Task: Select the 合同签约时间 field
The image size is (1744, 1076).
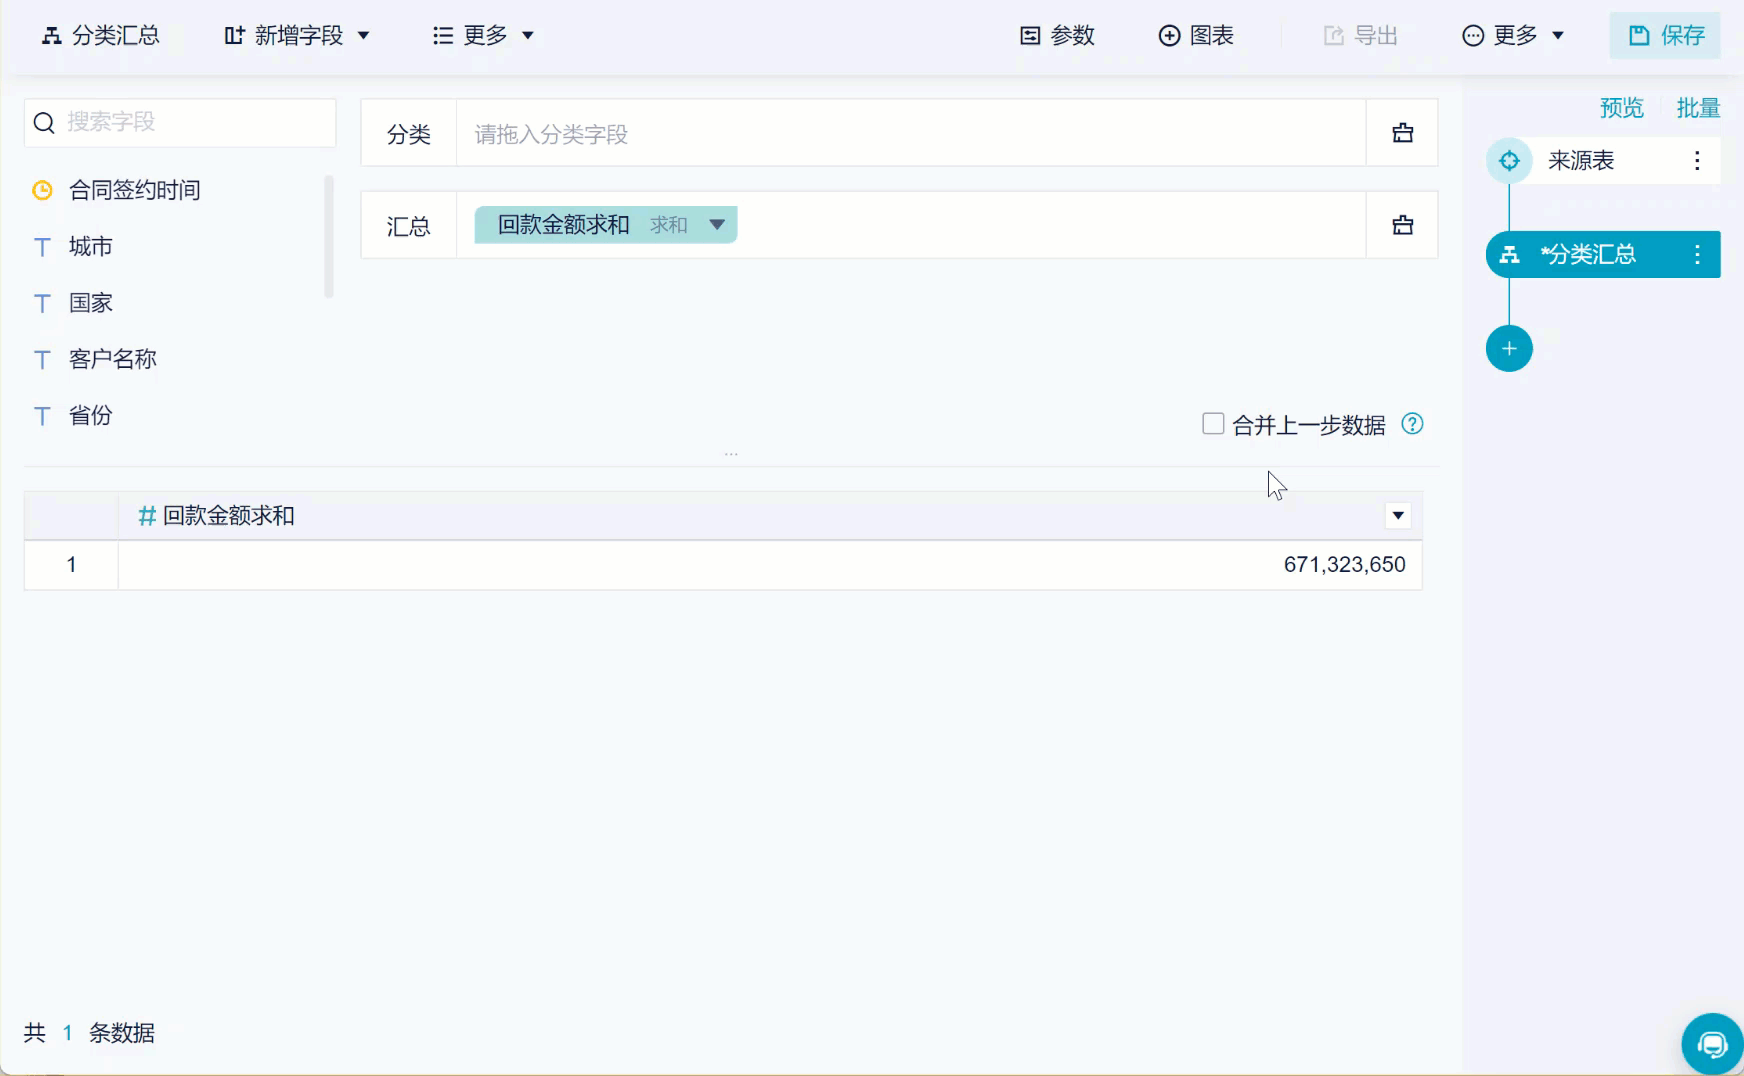Action: (134, 190)
